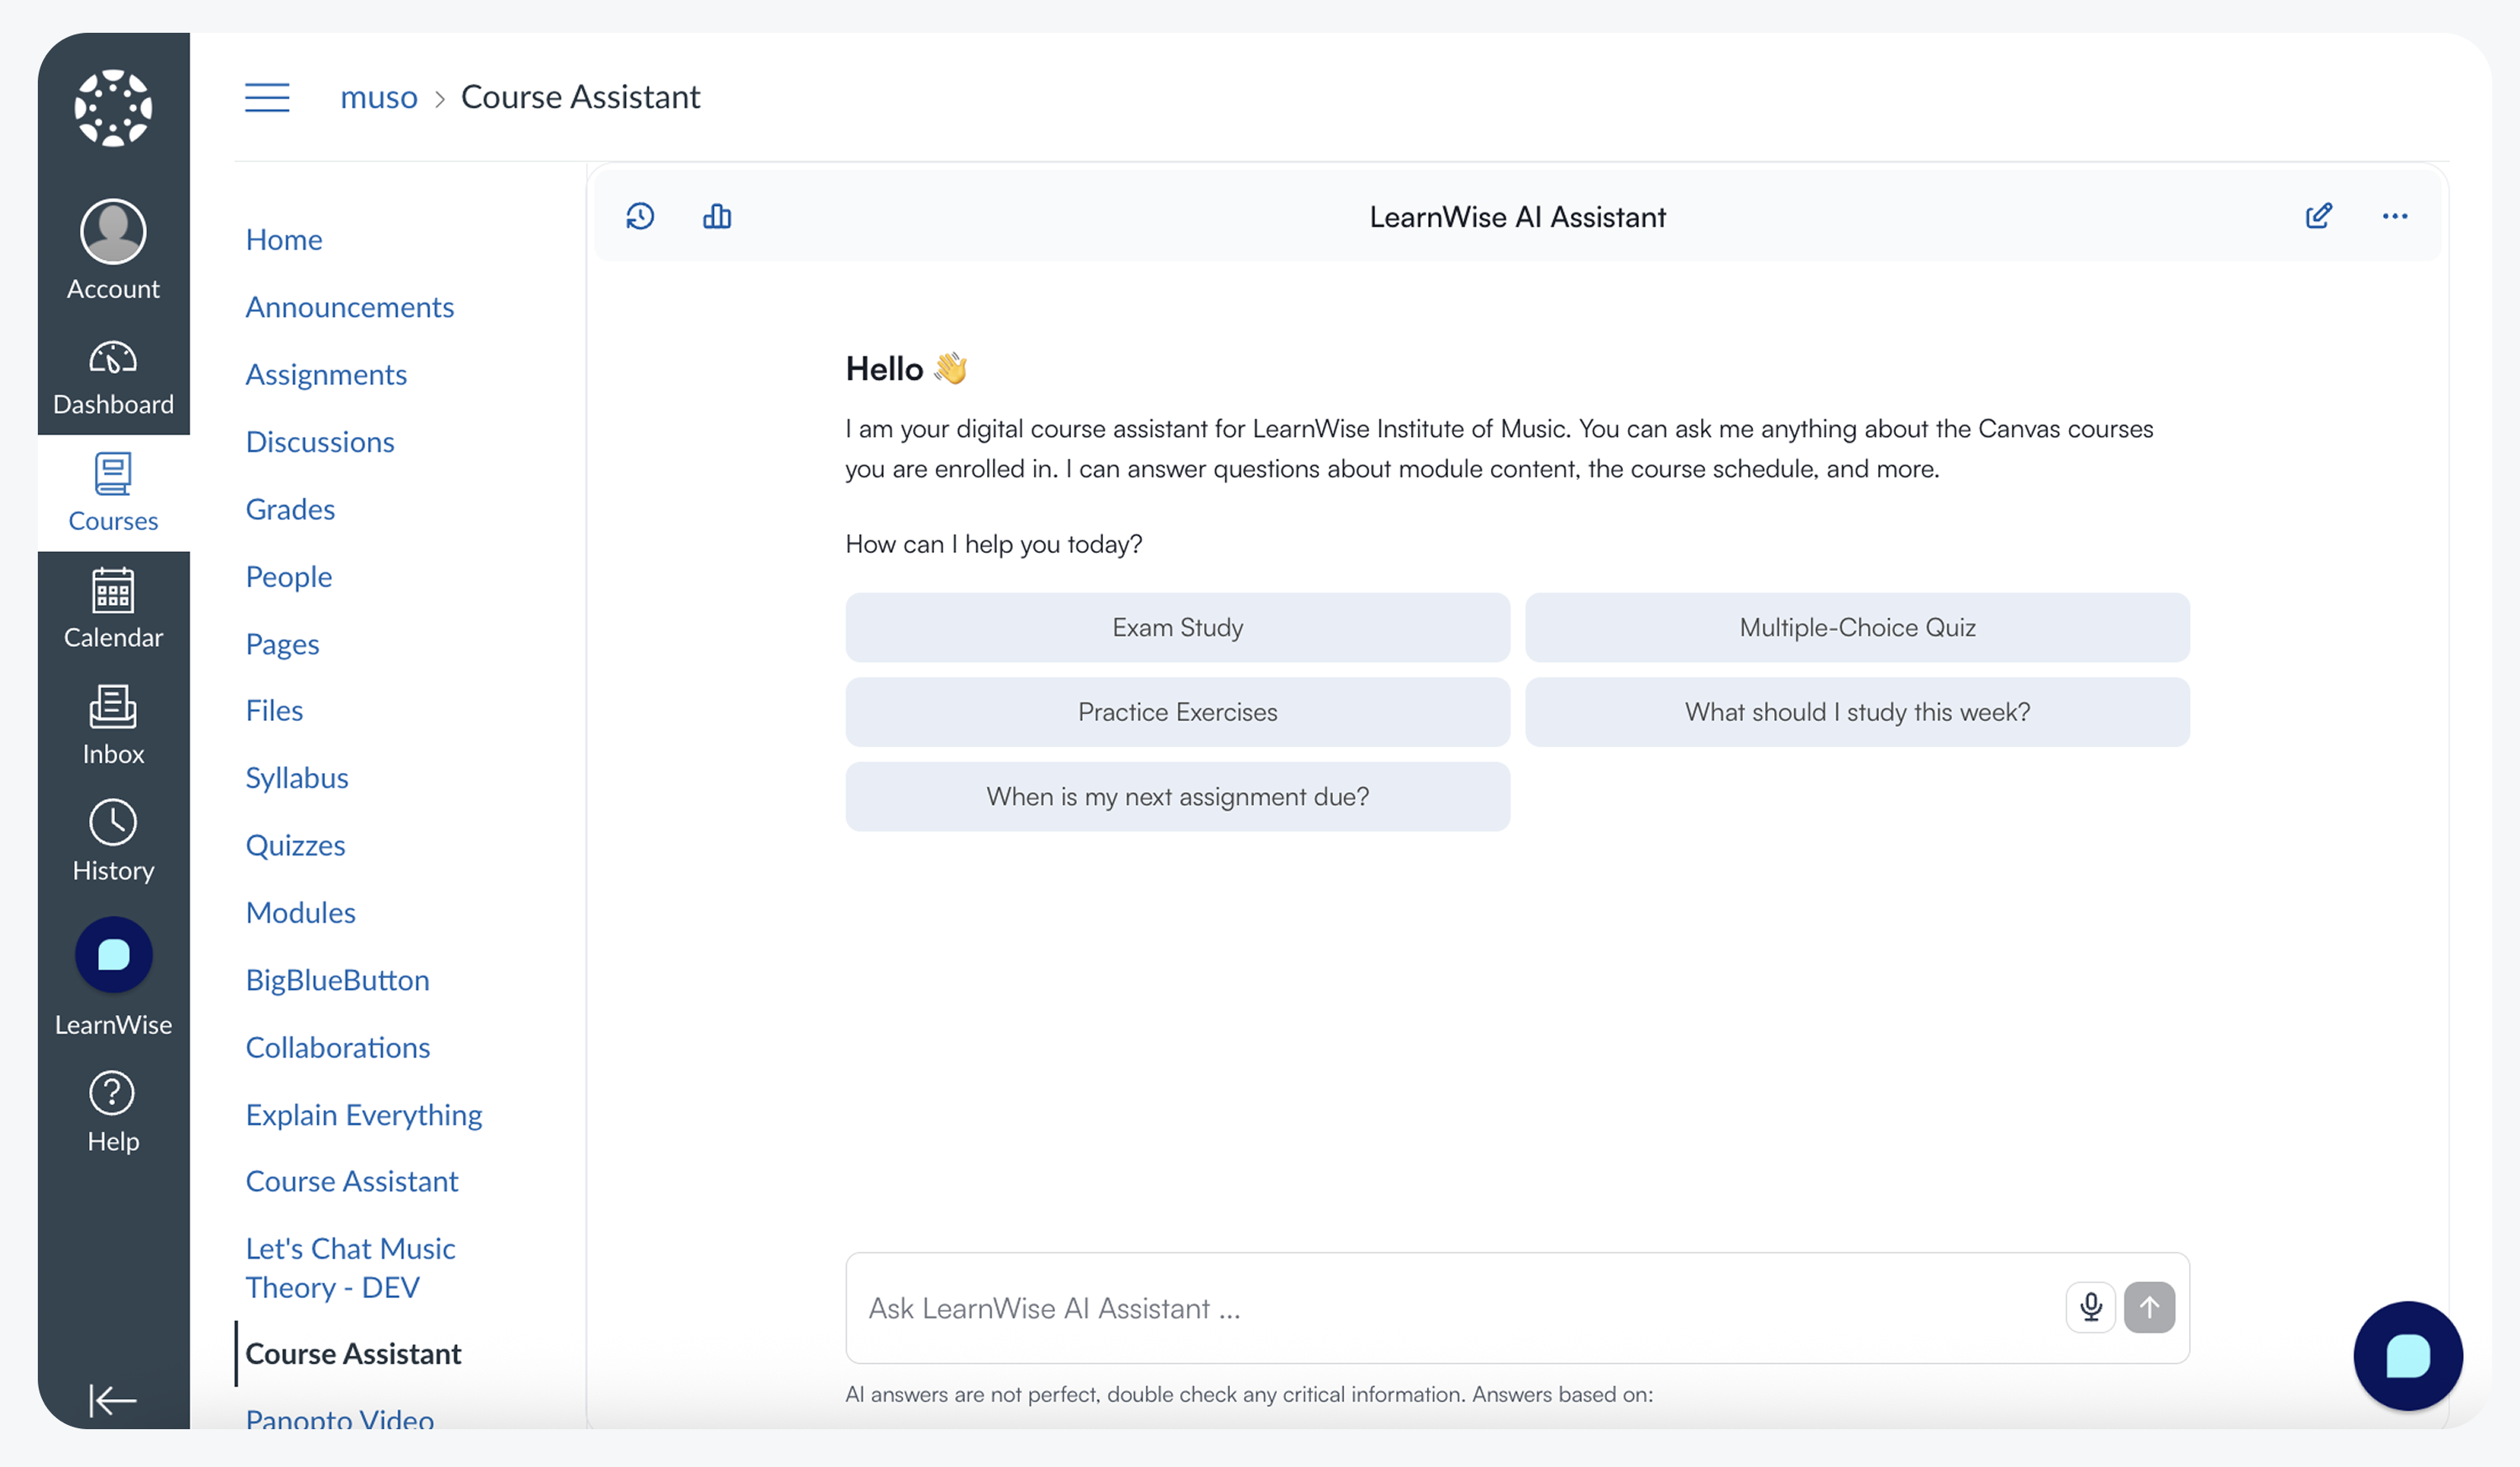
Task: Collapse global navigation with arrow icon
Action: coord(113,1399)
